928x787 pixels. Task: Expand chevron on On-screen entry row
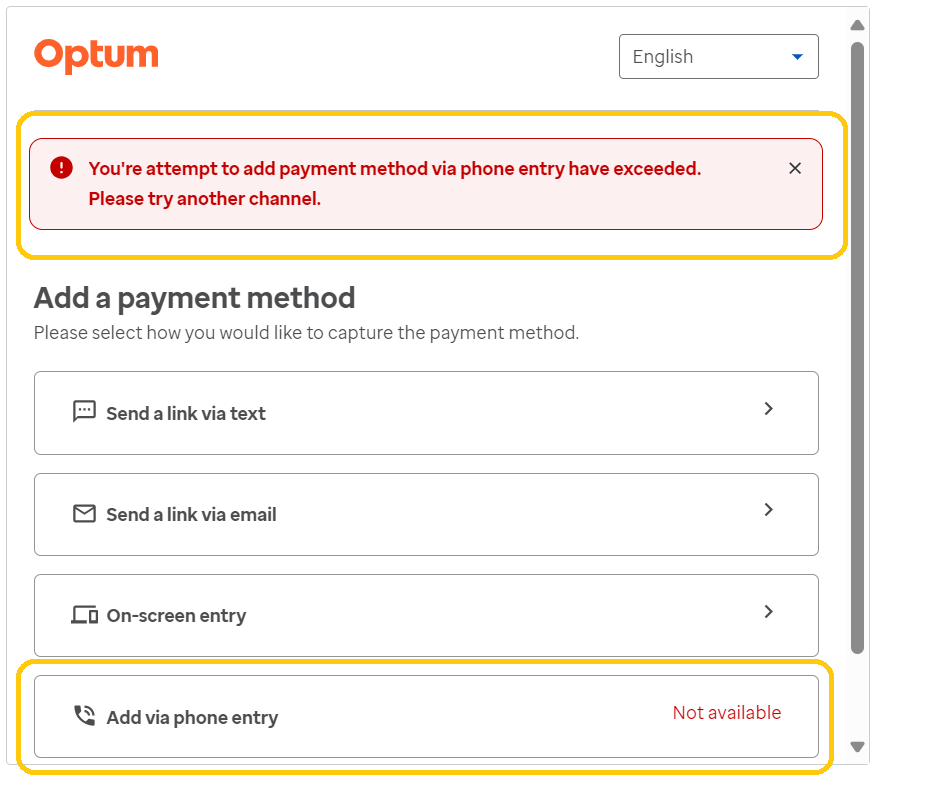click(768, 611)
